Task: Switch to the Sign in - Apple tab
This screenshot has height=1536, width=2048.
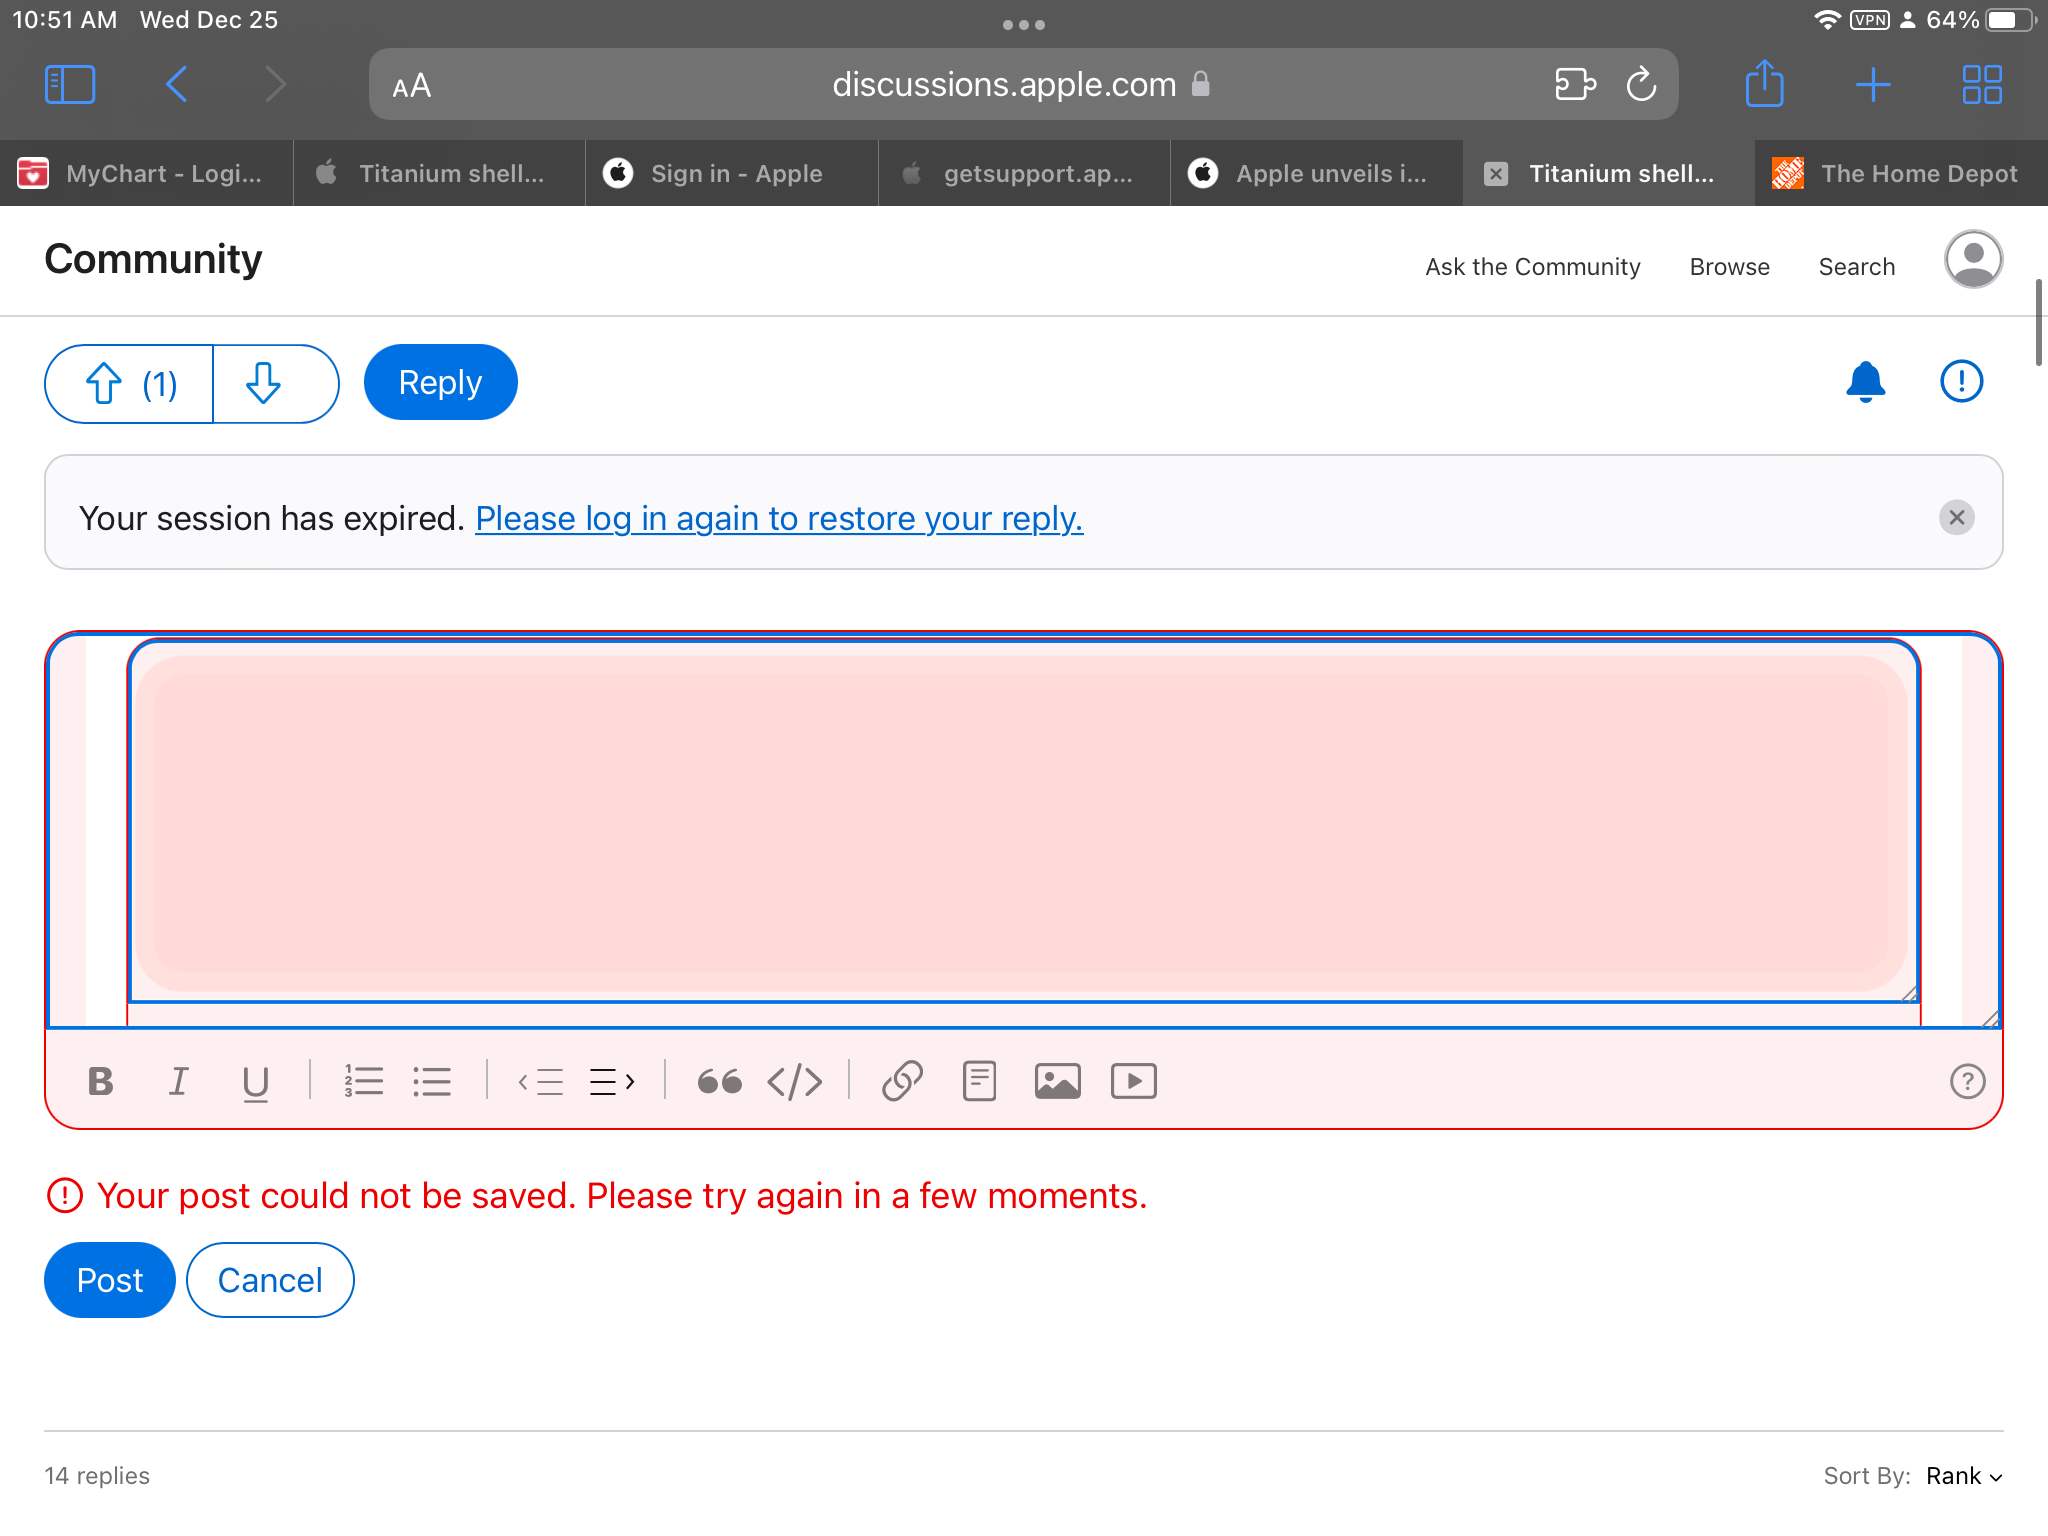Action: pos(732,174)
